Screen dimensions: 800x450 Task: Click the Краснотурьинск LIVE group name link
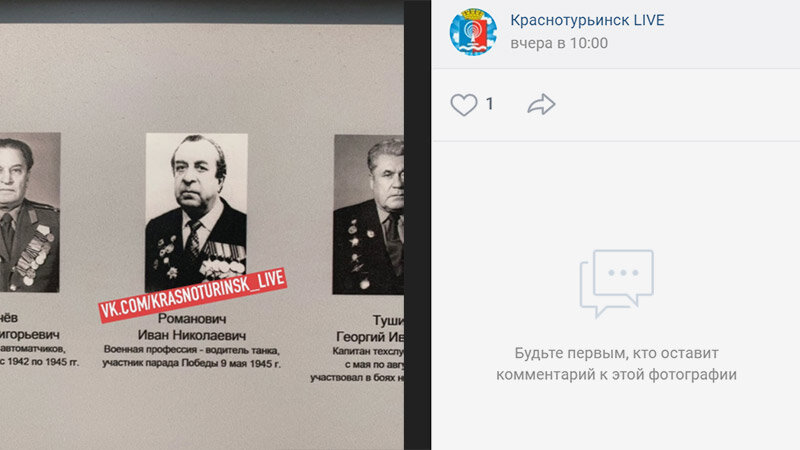[587, 20]
